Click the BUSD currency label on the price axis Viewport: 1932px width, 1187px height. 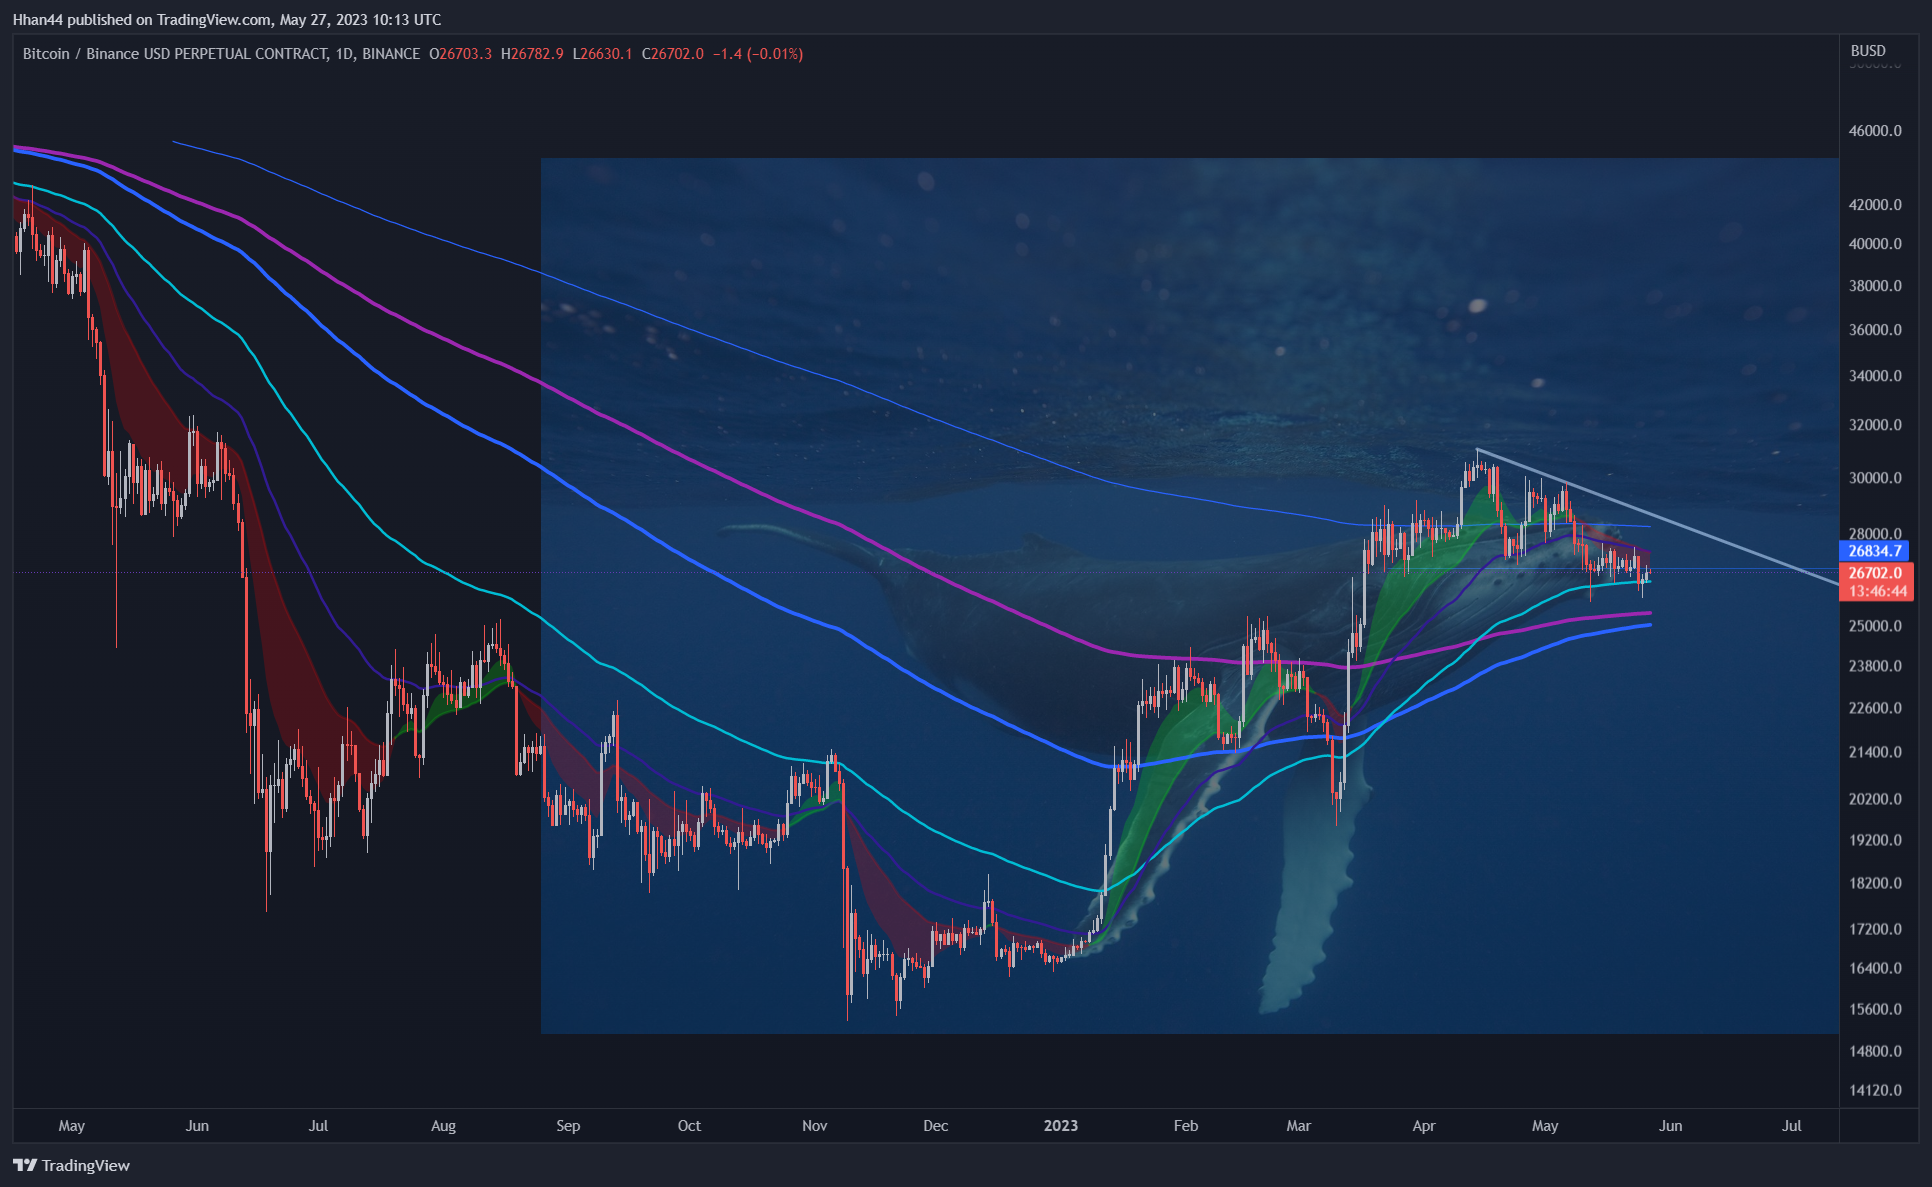(1868, 51)
